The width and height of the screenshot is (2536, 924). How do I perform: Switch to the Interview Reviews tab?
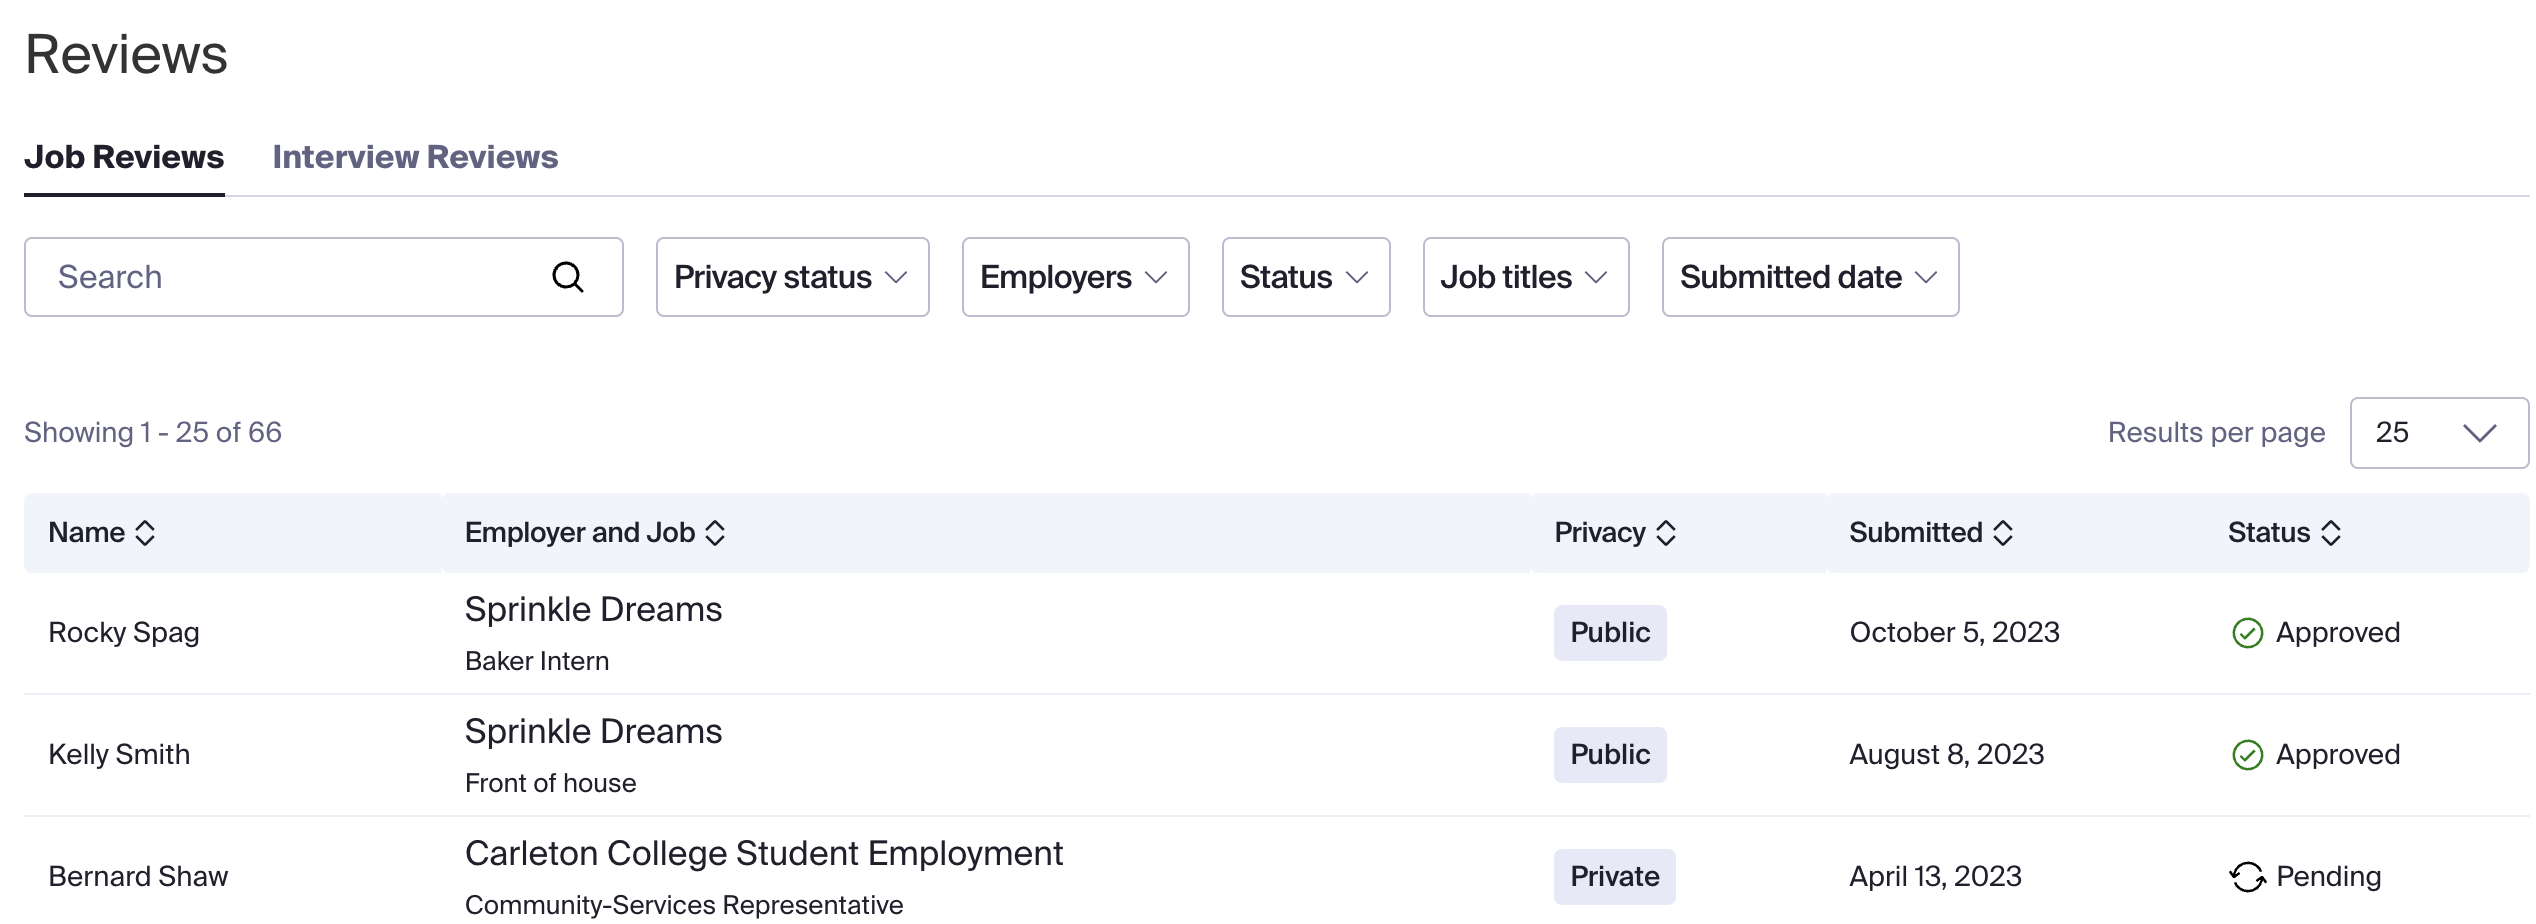pos(415,157)
